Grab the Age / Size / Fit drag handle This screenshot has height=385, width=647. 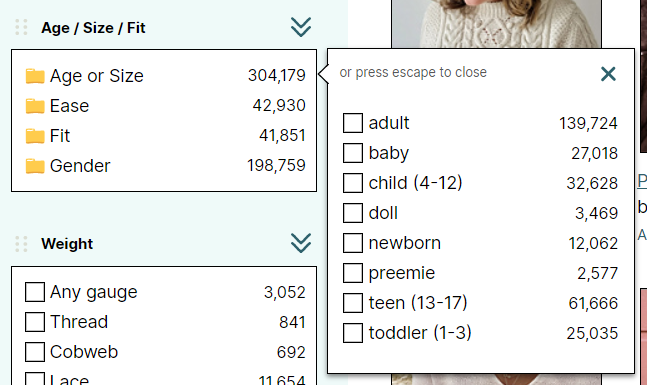(21, 28)
